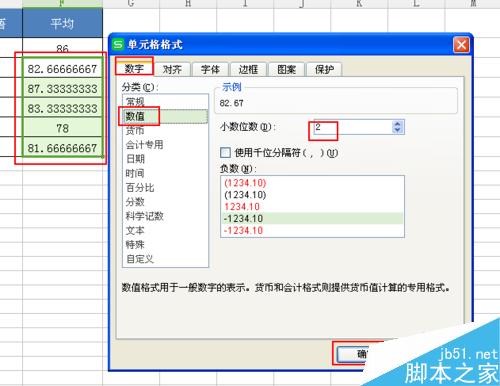Select cell with 81.66666667
Screen dimensions: 500x386
[62, 148]
